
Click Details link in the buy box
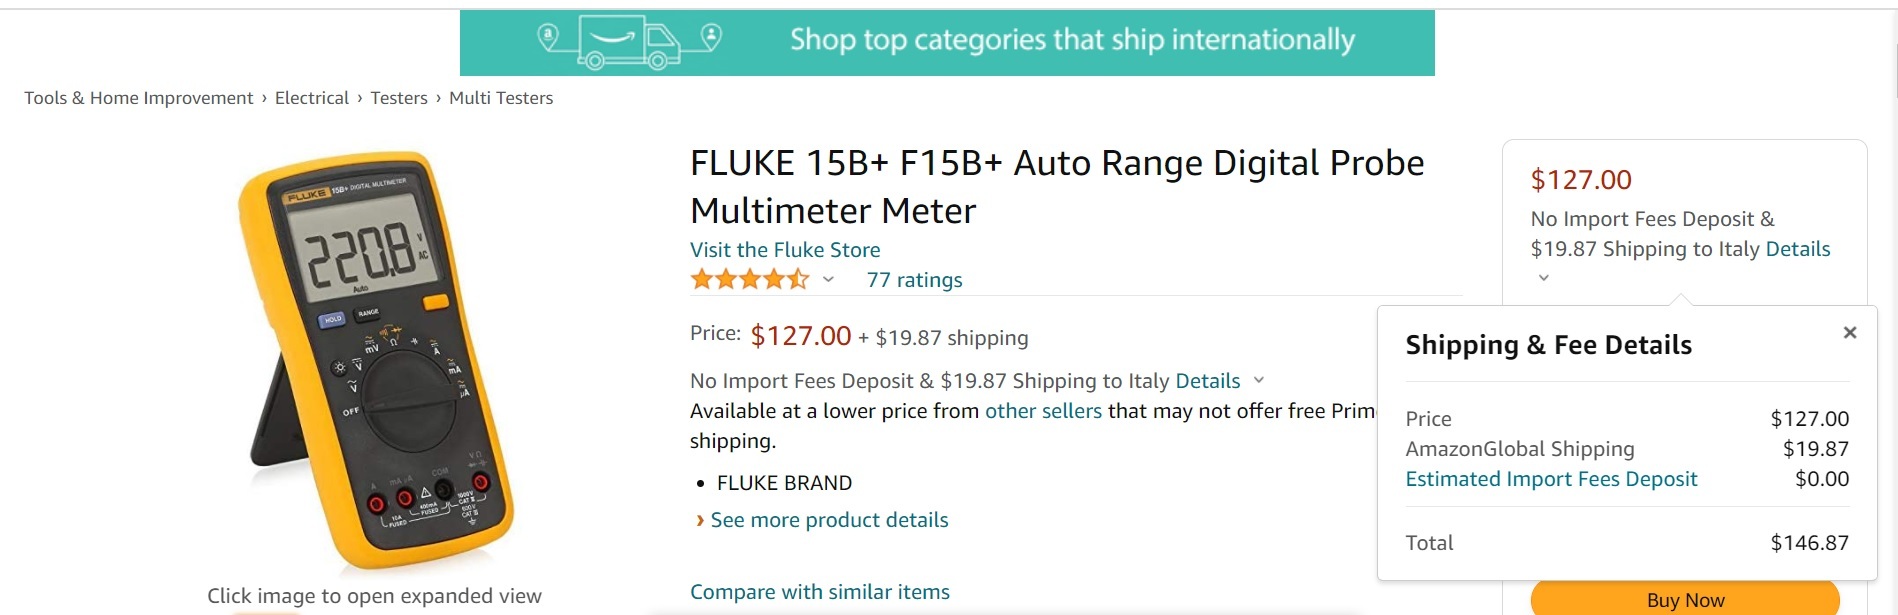[x=1797, y=249]
